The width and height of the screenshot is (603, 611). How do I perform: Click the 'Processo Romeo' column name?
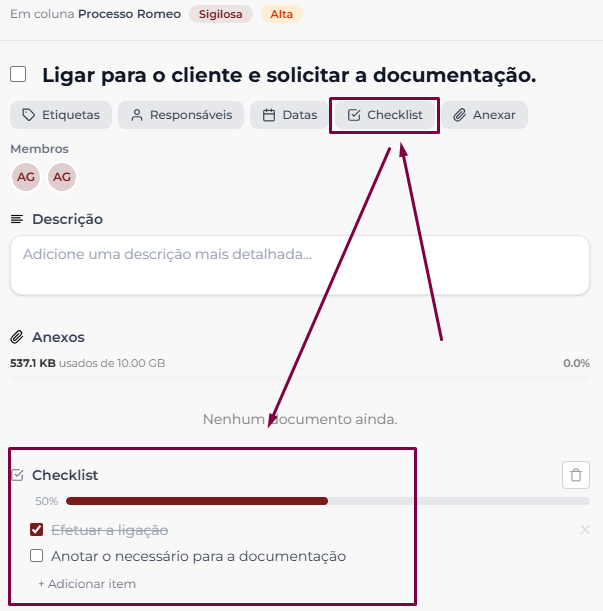pos(129,14)
